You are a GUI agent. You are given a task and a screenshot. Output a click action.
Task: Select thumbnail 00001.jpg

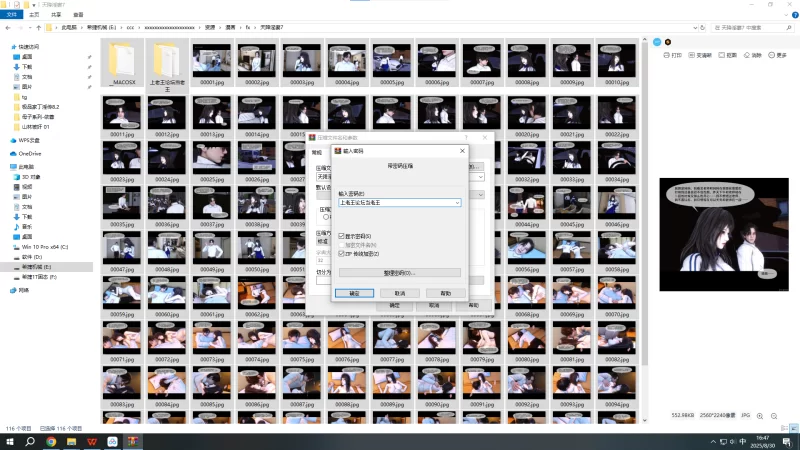pyautogui.click(x=212, y=64)
